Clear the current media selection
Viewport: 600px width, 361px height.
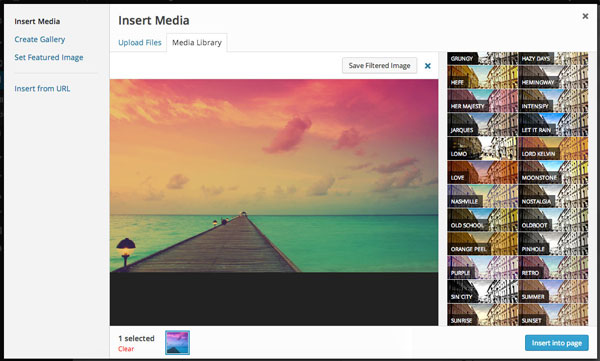[126, 349]
